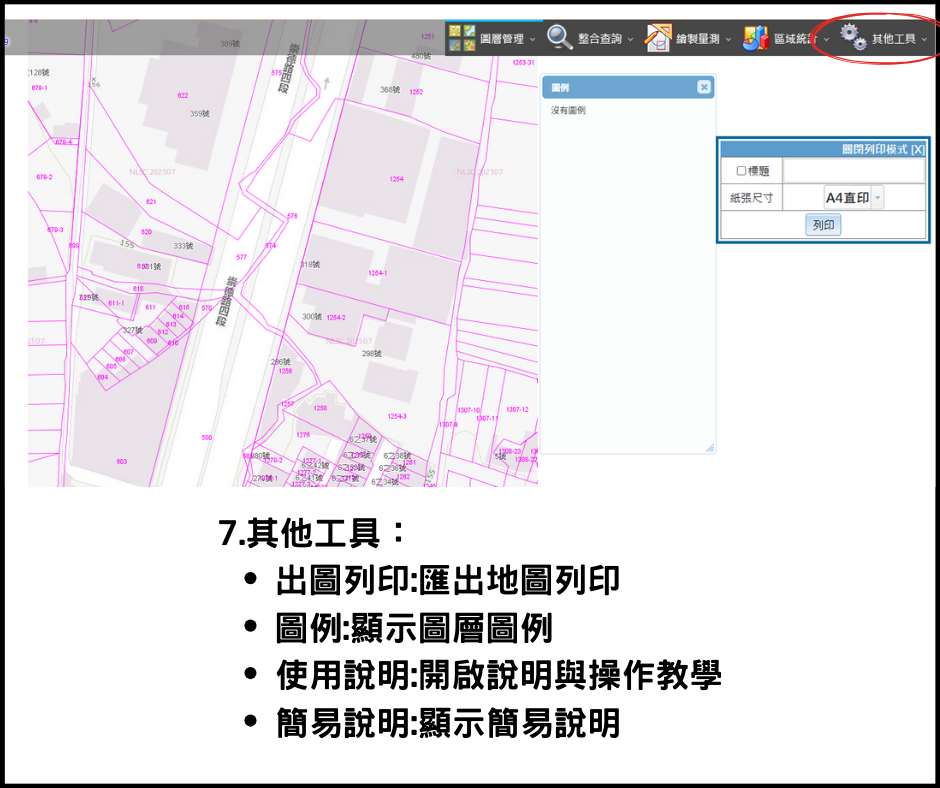This screenshot has width=940, height=788.
Task: Open the 繪製量測 menu label
Action: coord(699,39)
